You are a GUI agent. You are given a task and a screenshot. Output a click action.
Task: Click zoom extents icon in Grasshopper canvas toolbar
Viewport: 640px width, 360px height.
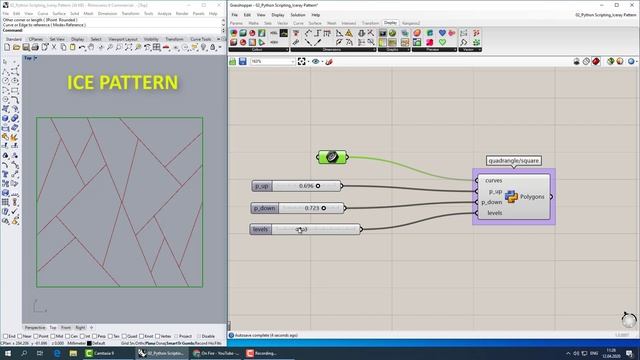pyautogui.click(x=302, y=61)
